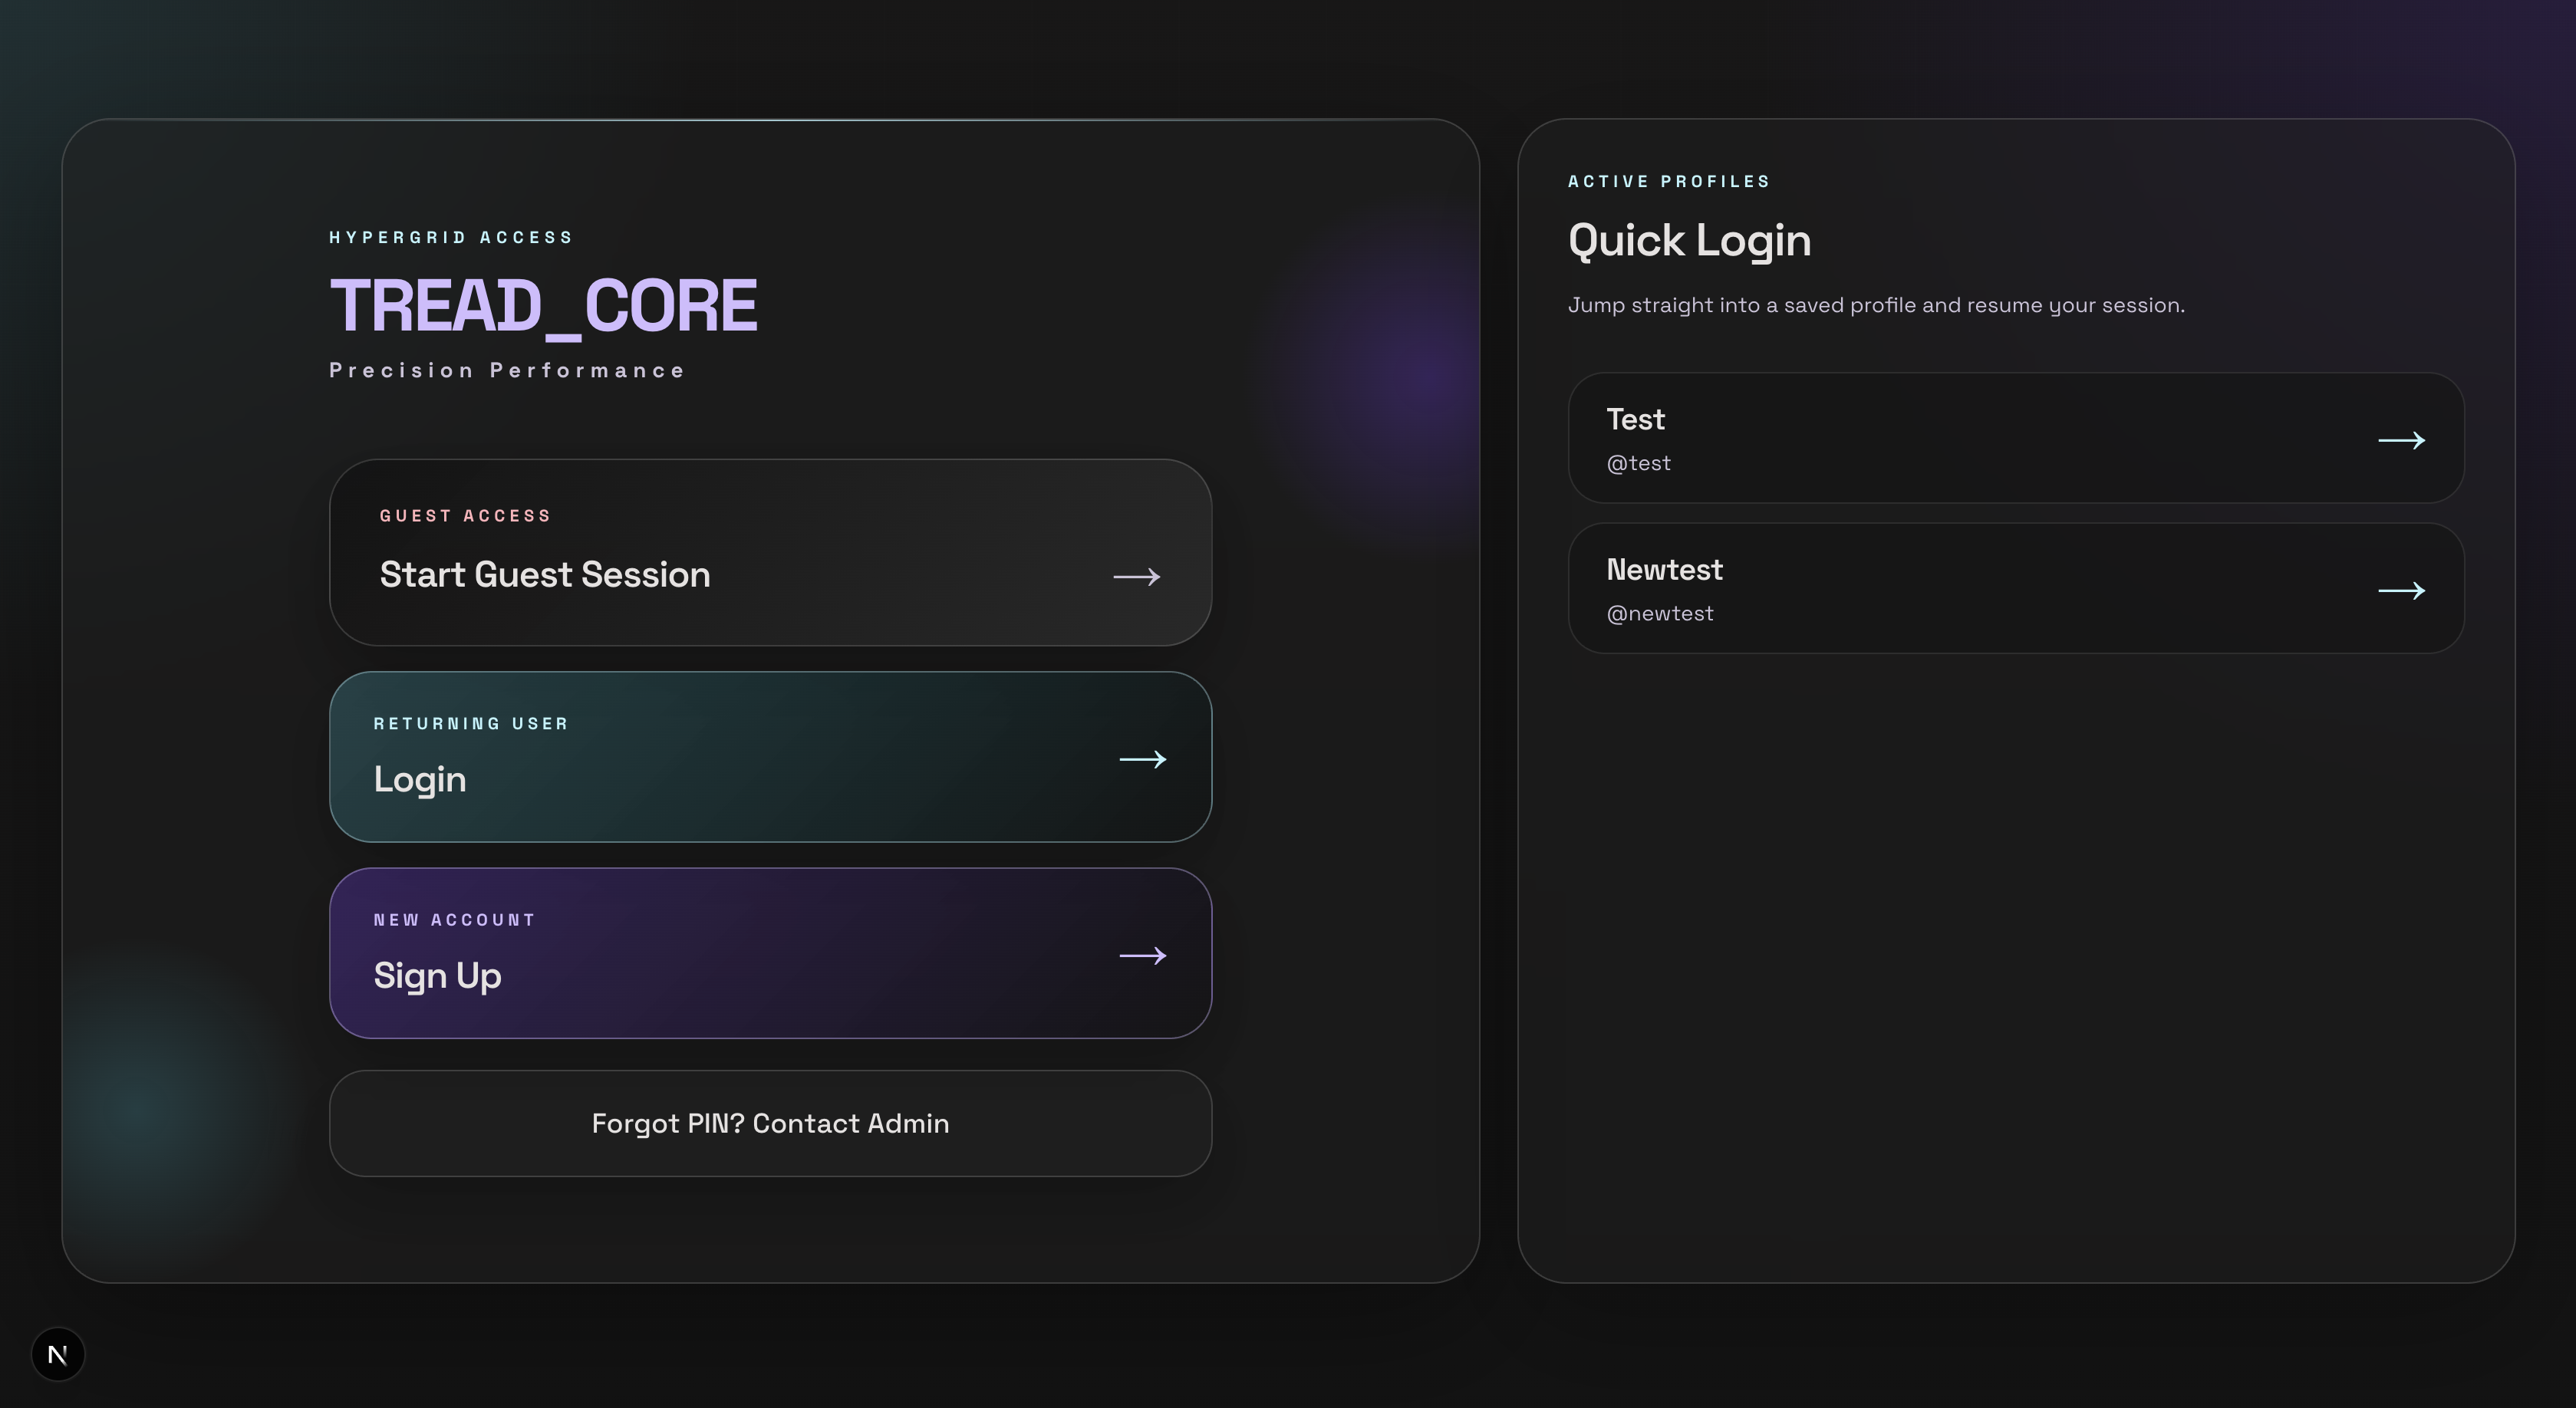Click the arrow on Start Guest Session
The image size is (2576, 1408).
click(1137, 577)
